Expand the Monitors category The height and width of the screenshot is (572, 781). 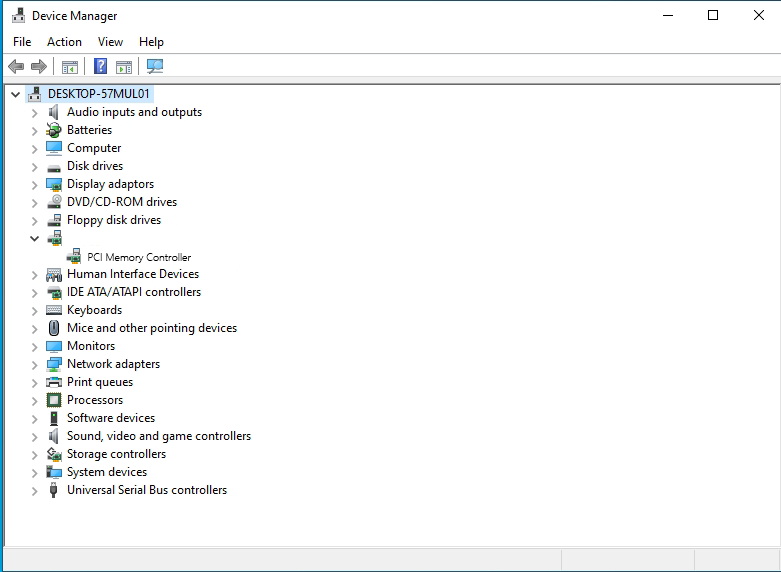tap(34, 347)
